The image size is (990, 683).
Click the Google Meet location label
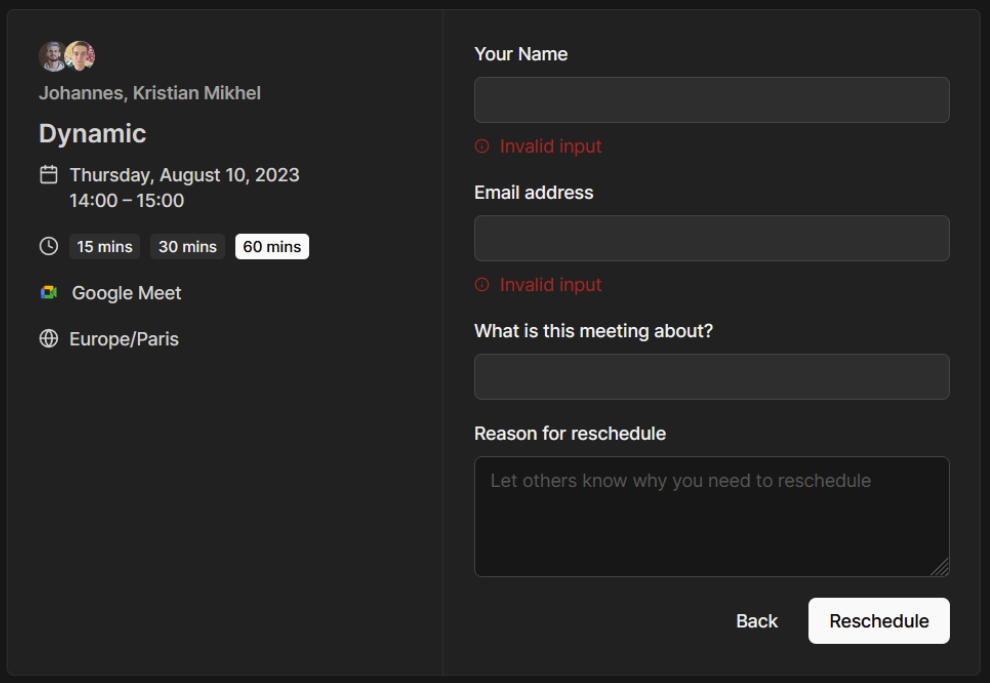click(x=126, y=293)
